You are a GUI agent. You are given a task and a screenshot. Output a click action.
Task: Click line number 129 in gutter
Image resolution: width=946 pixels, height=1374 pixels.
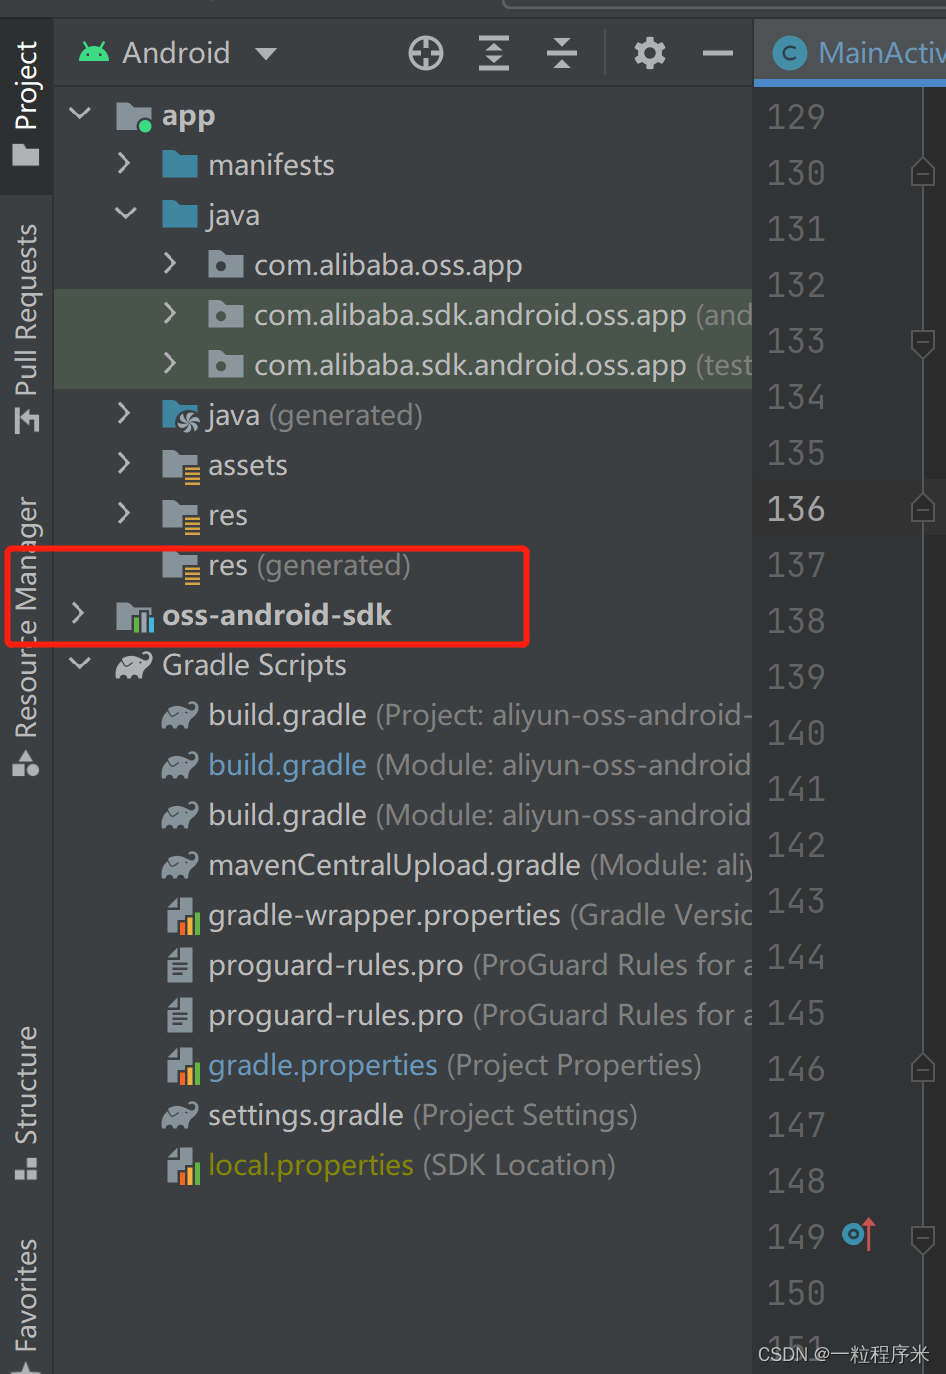pos(796,117)
